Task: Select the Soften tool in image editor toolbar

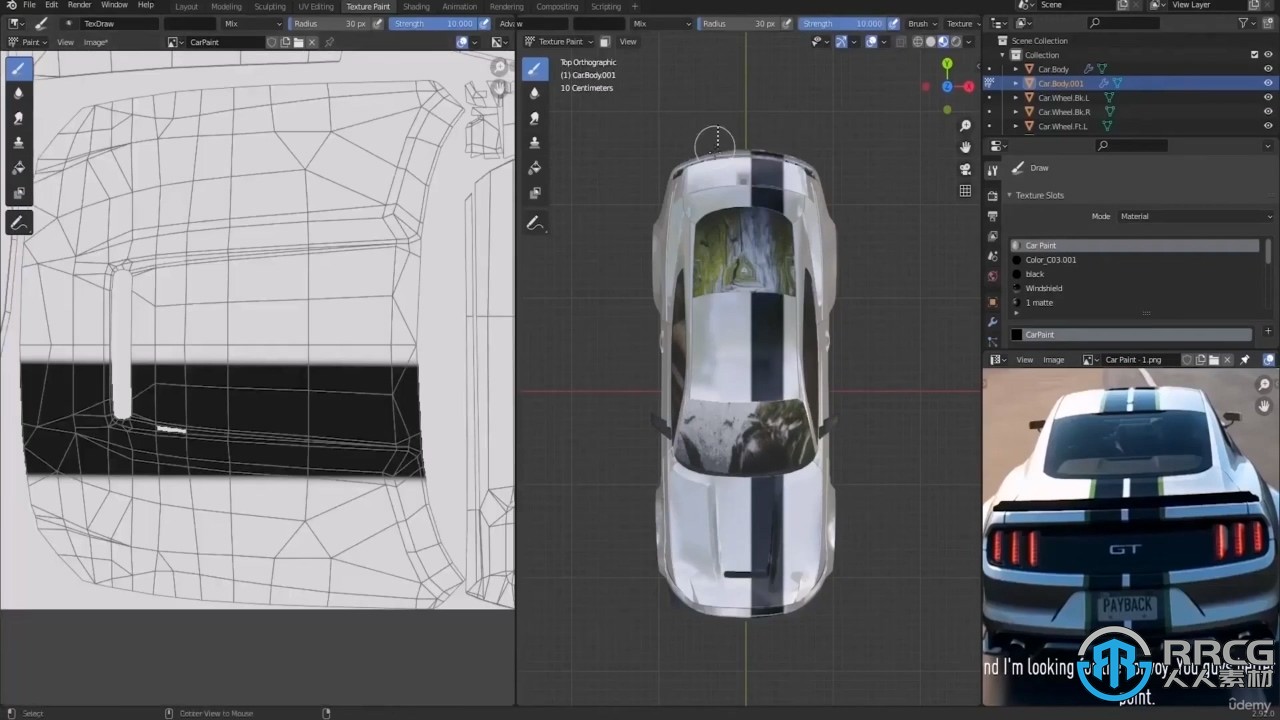Action: click(18, 93)
